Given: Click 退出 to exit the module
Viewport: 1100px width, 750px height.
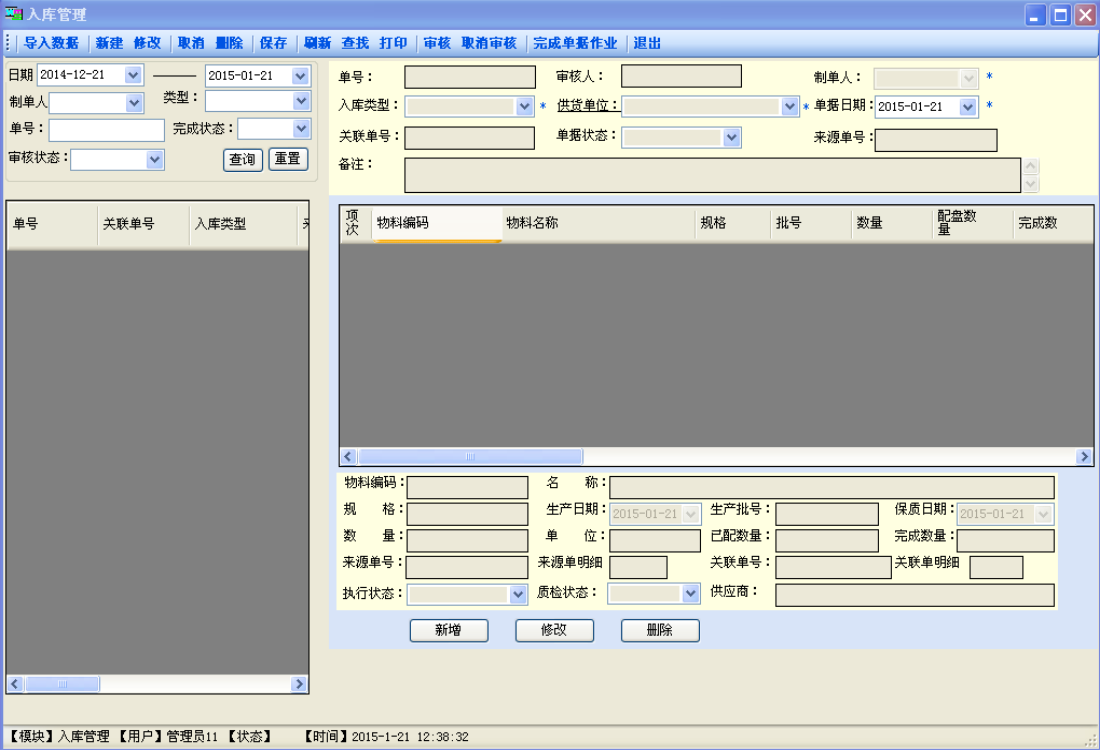Looking at the screenshot, I should (x=647, y=43).
